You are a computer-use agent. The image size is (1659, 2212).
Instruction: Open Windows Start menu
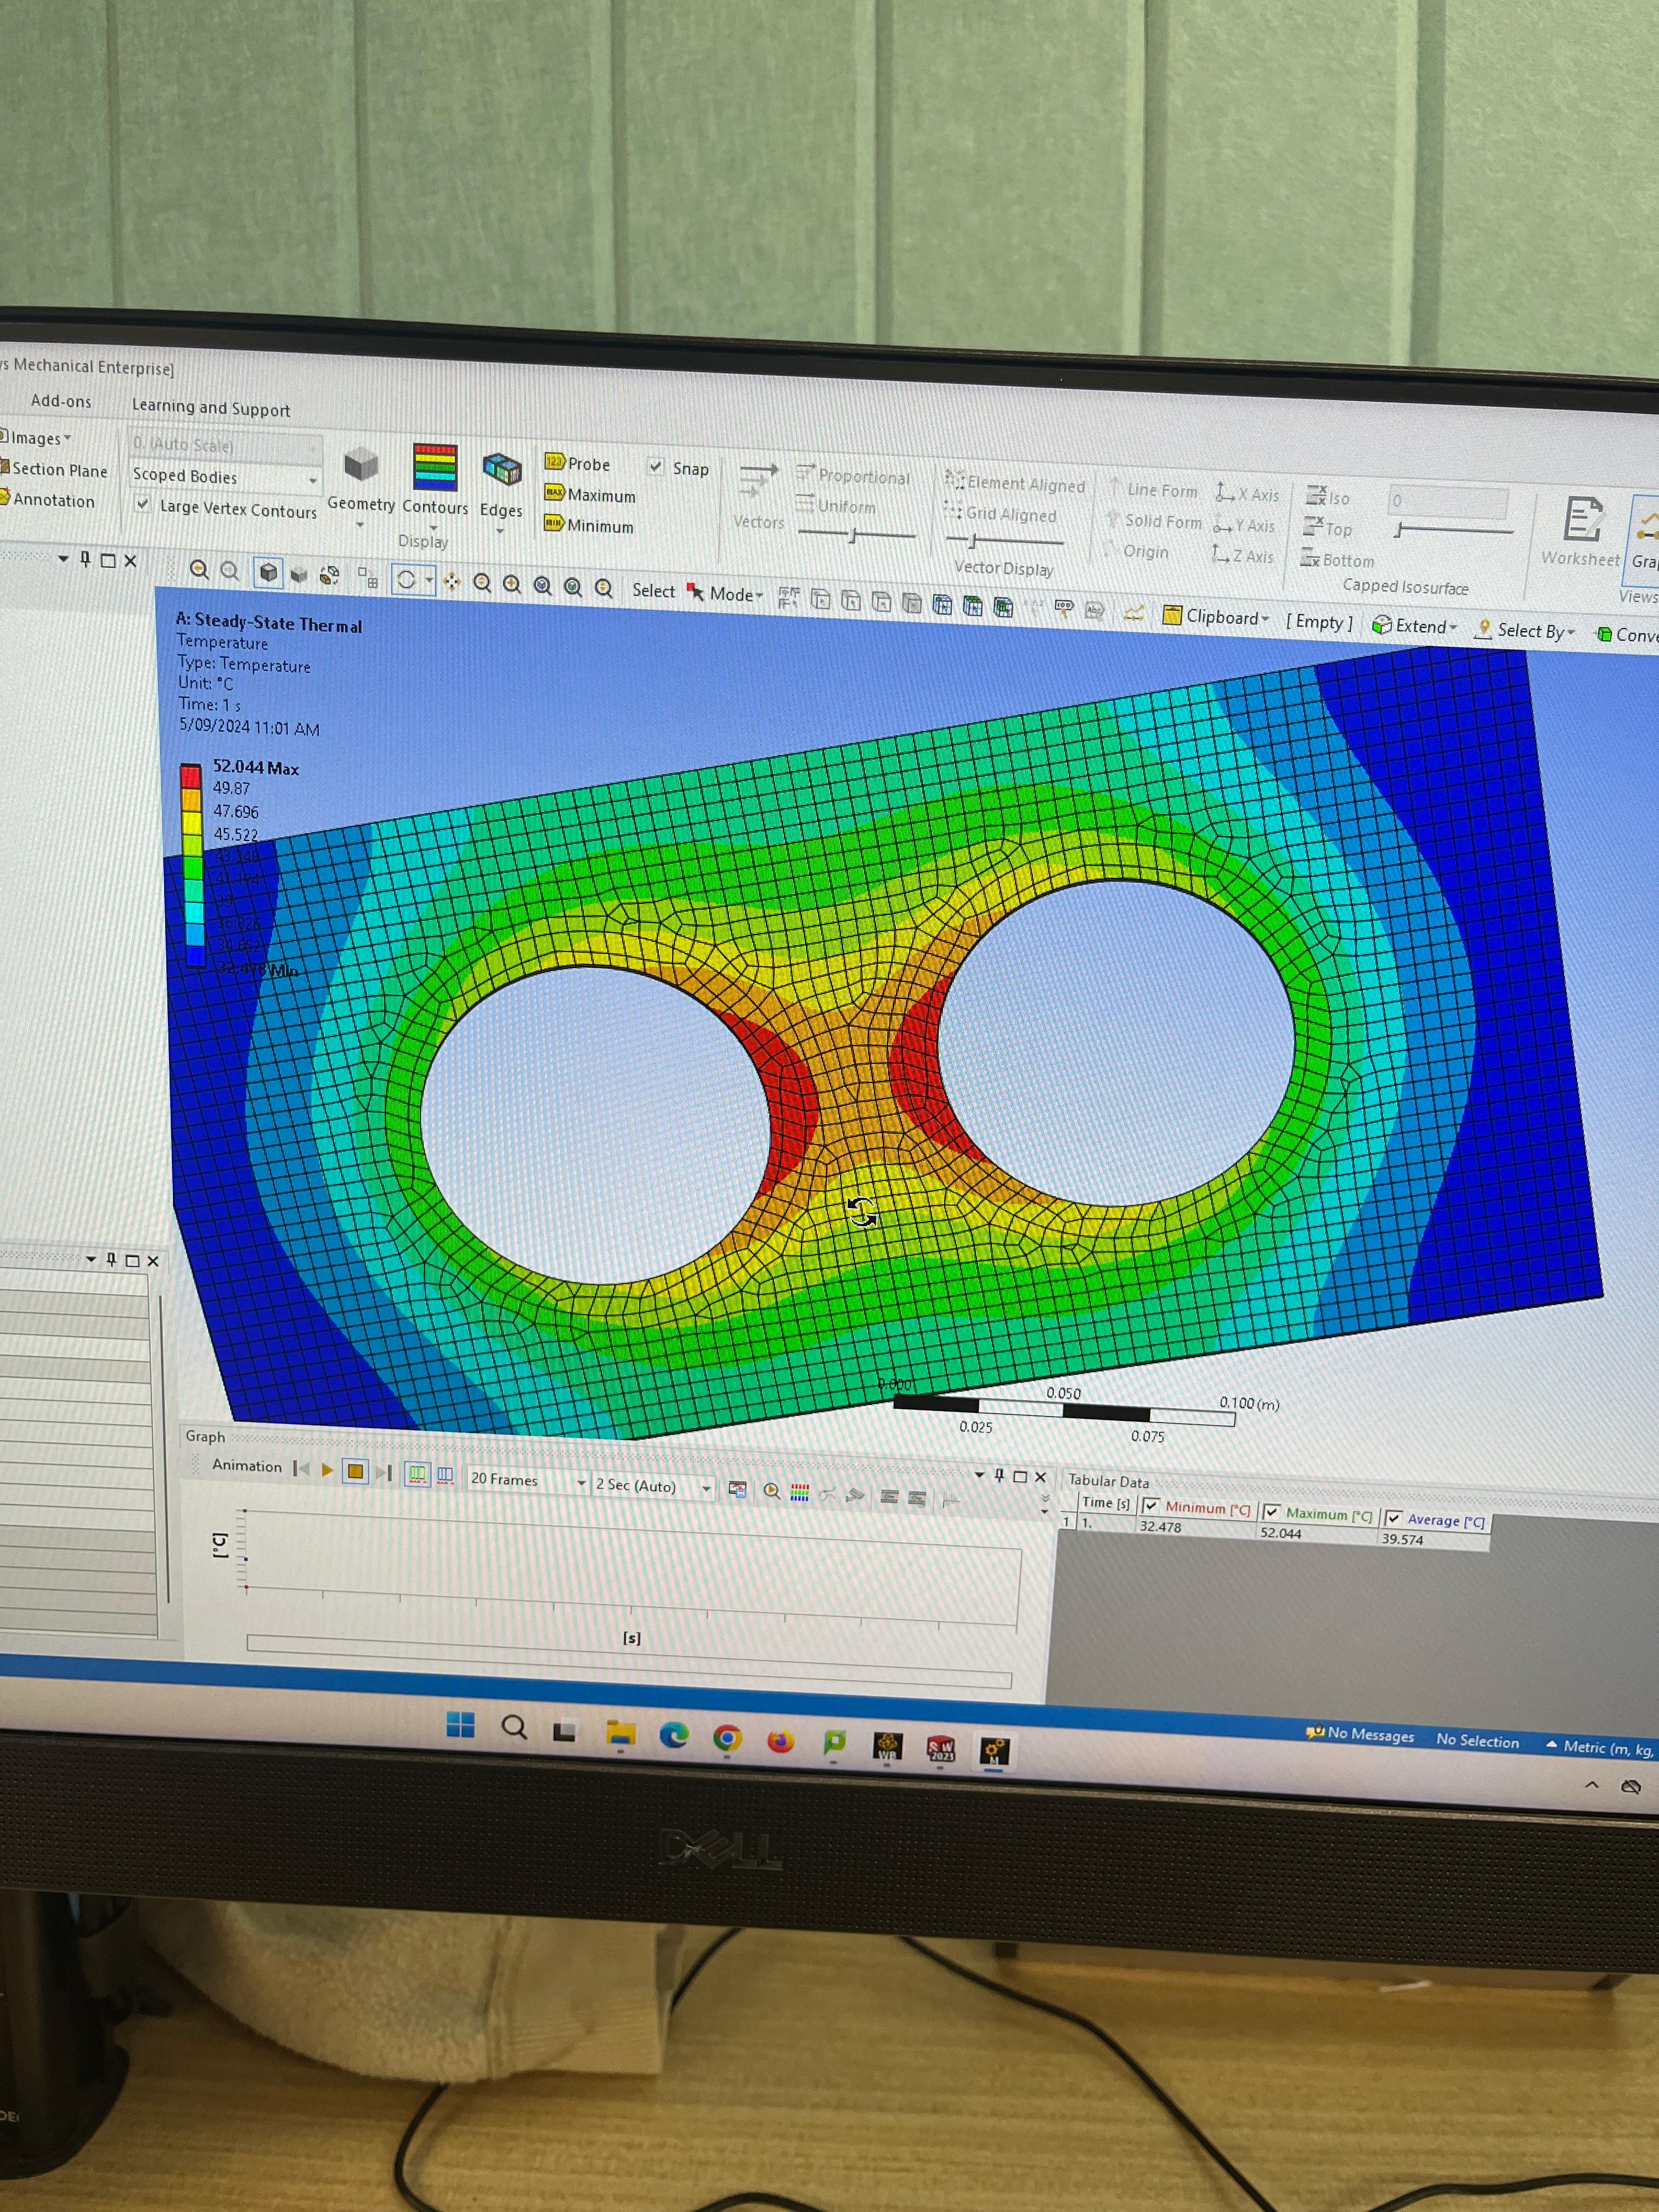click(x=460, y=1724)
